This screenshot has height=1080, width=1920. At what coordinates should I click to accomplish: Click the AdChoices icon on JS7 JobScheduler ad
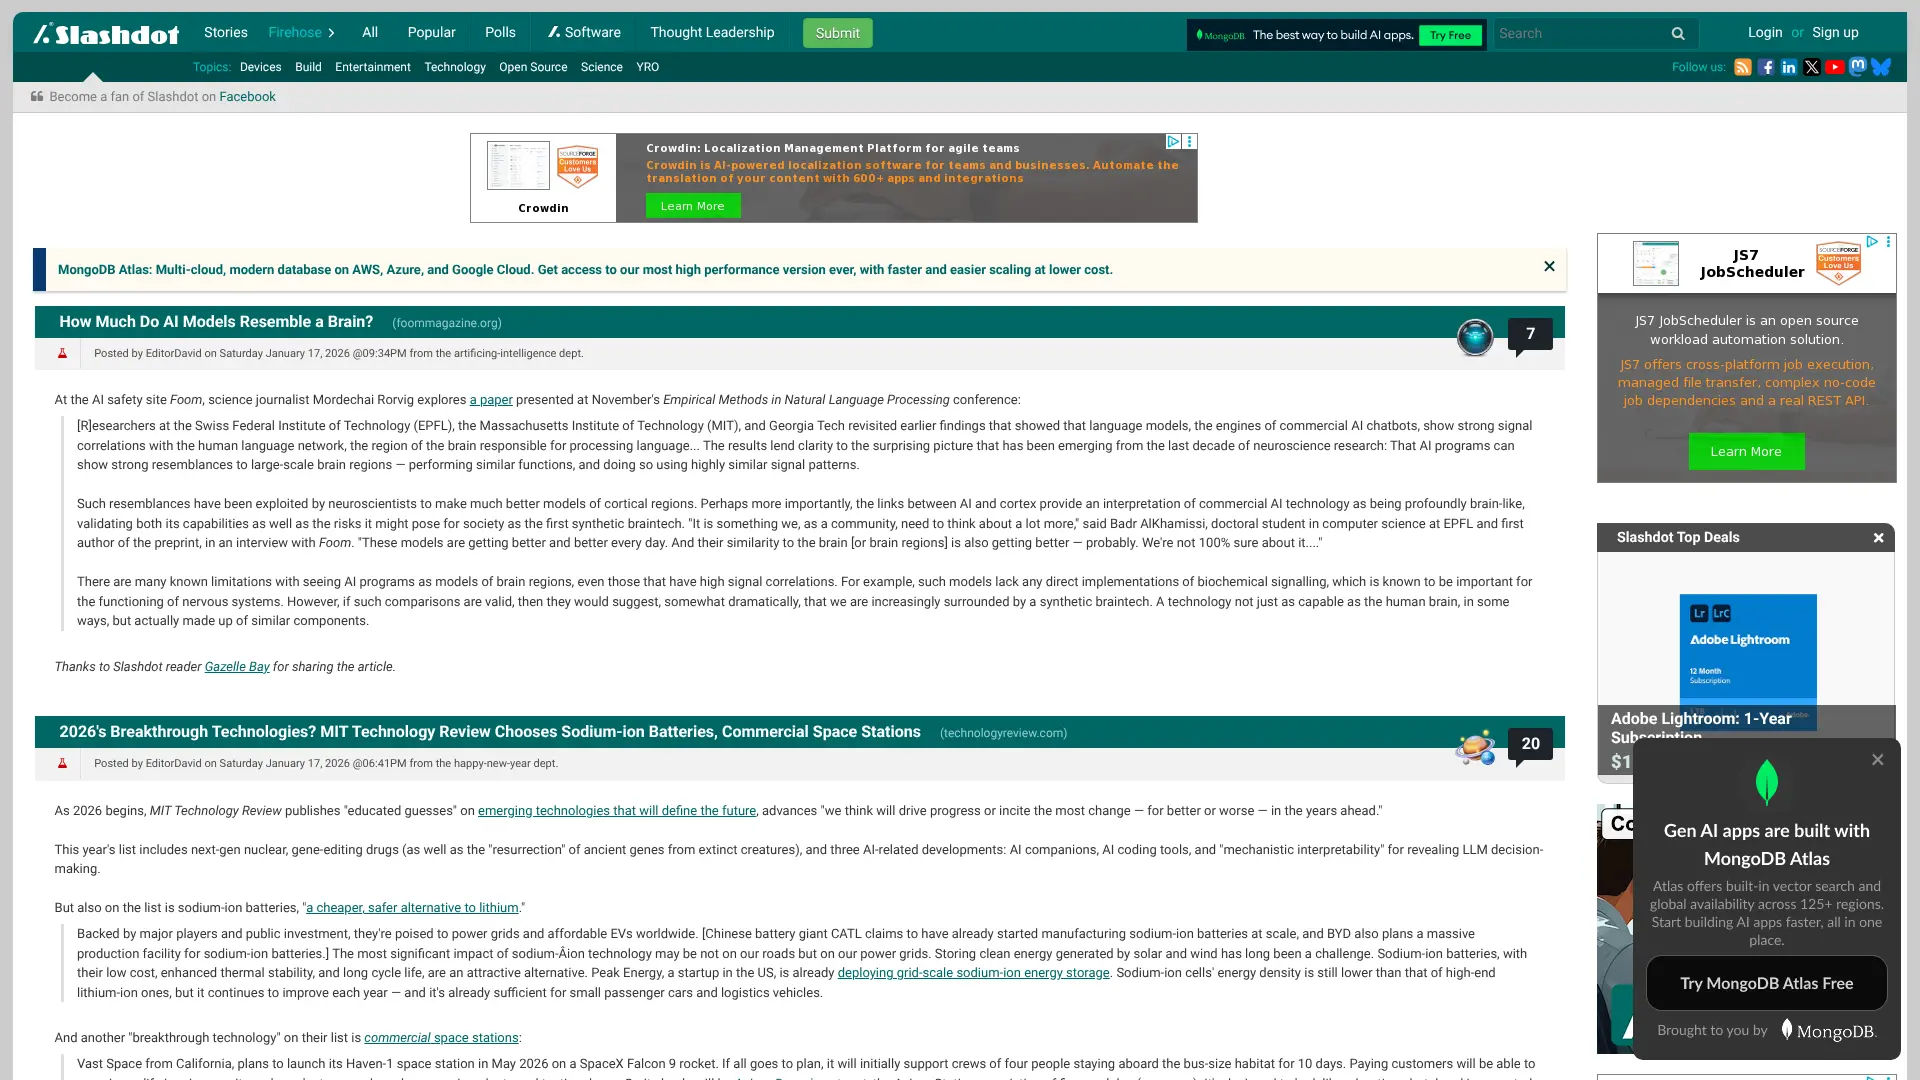(x=1871, y=242)
